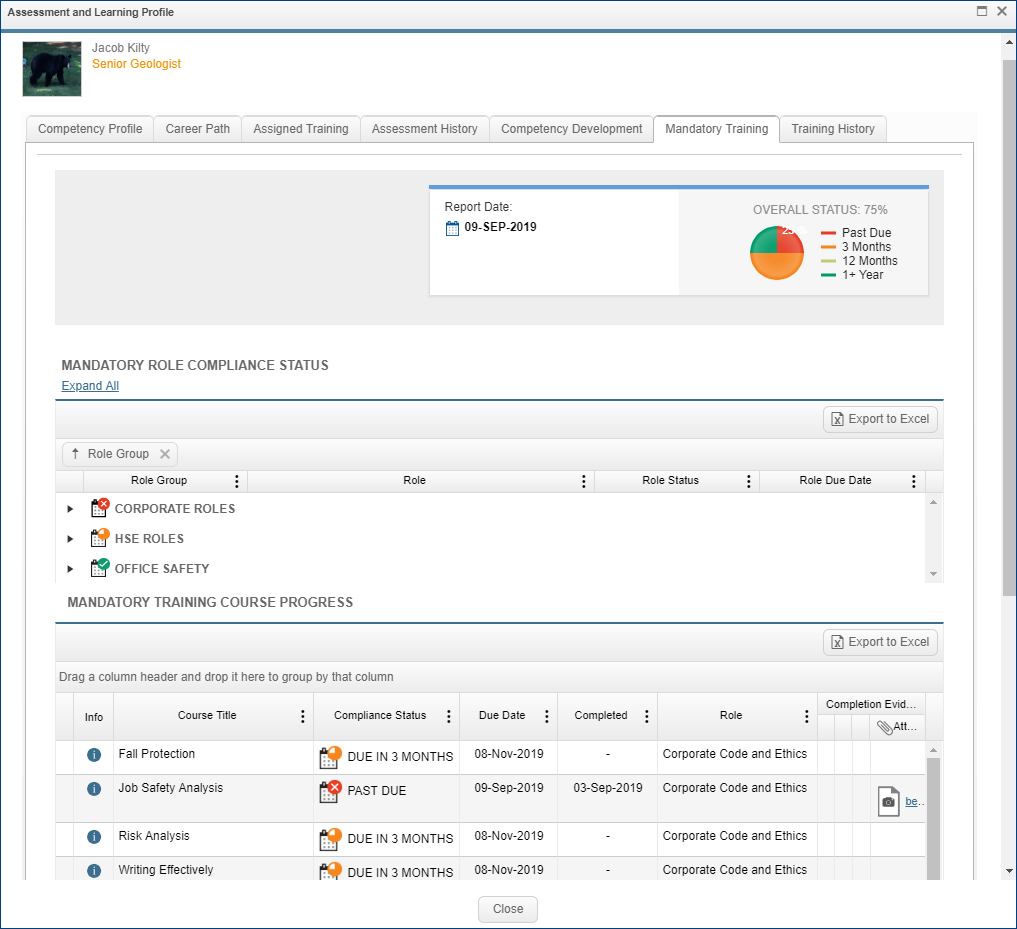This screenshot has height=929, width=1017.
Task: Open info for Job Safety Analysis course
Action: click(x=94, y=788)
